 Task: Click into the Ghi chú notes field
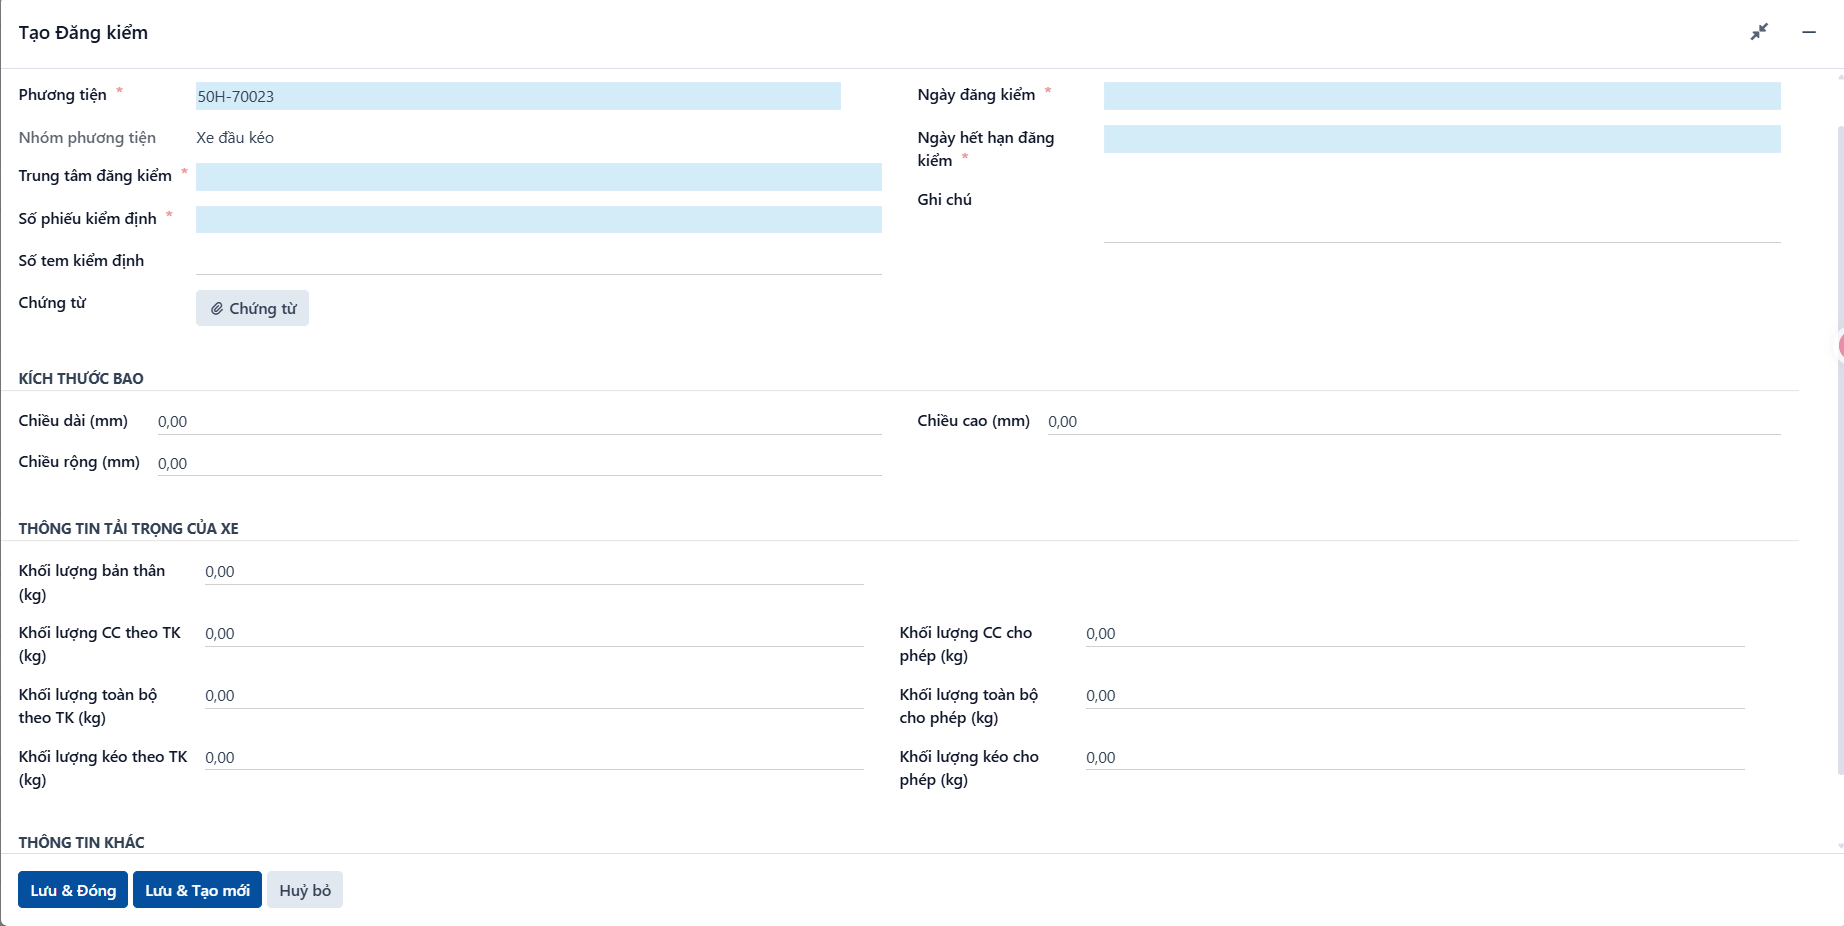click(1442, 215)
